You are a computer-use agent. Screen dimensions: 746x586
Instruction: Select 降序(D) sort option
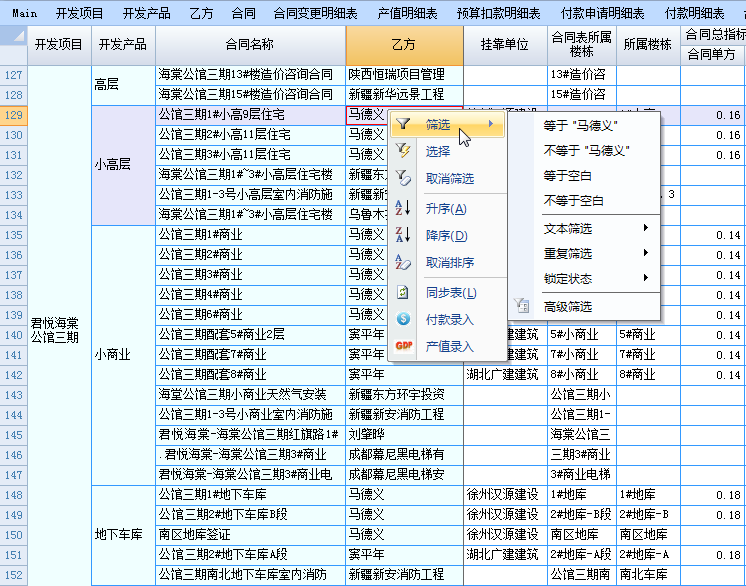point(448,235)
